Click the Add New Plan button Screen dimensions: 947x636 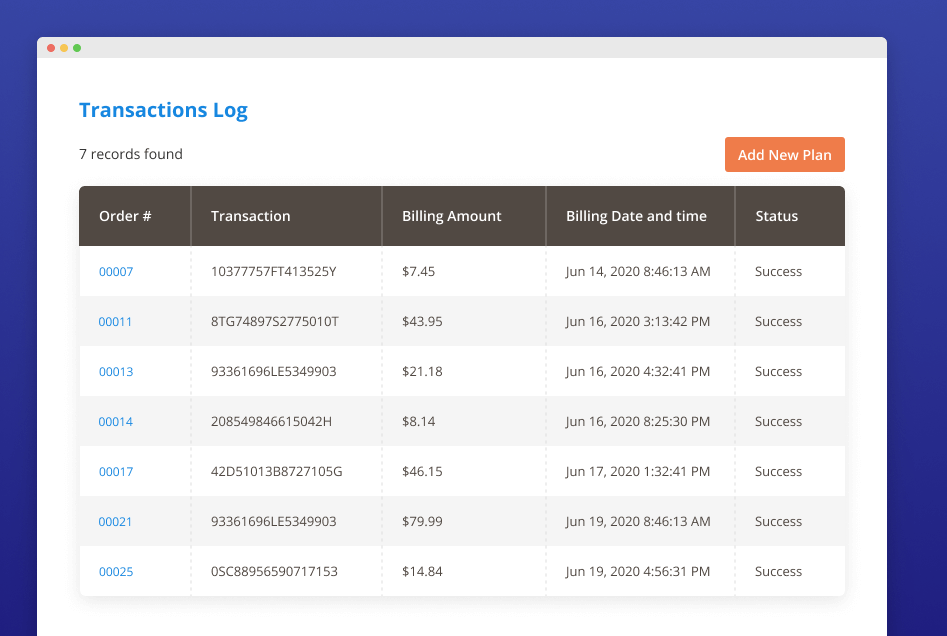[x=784, y=155]
